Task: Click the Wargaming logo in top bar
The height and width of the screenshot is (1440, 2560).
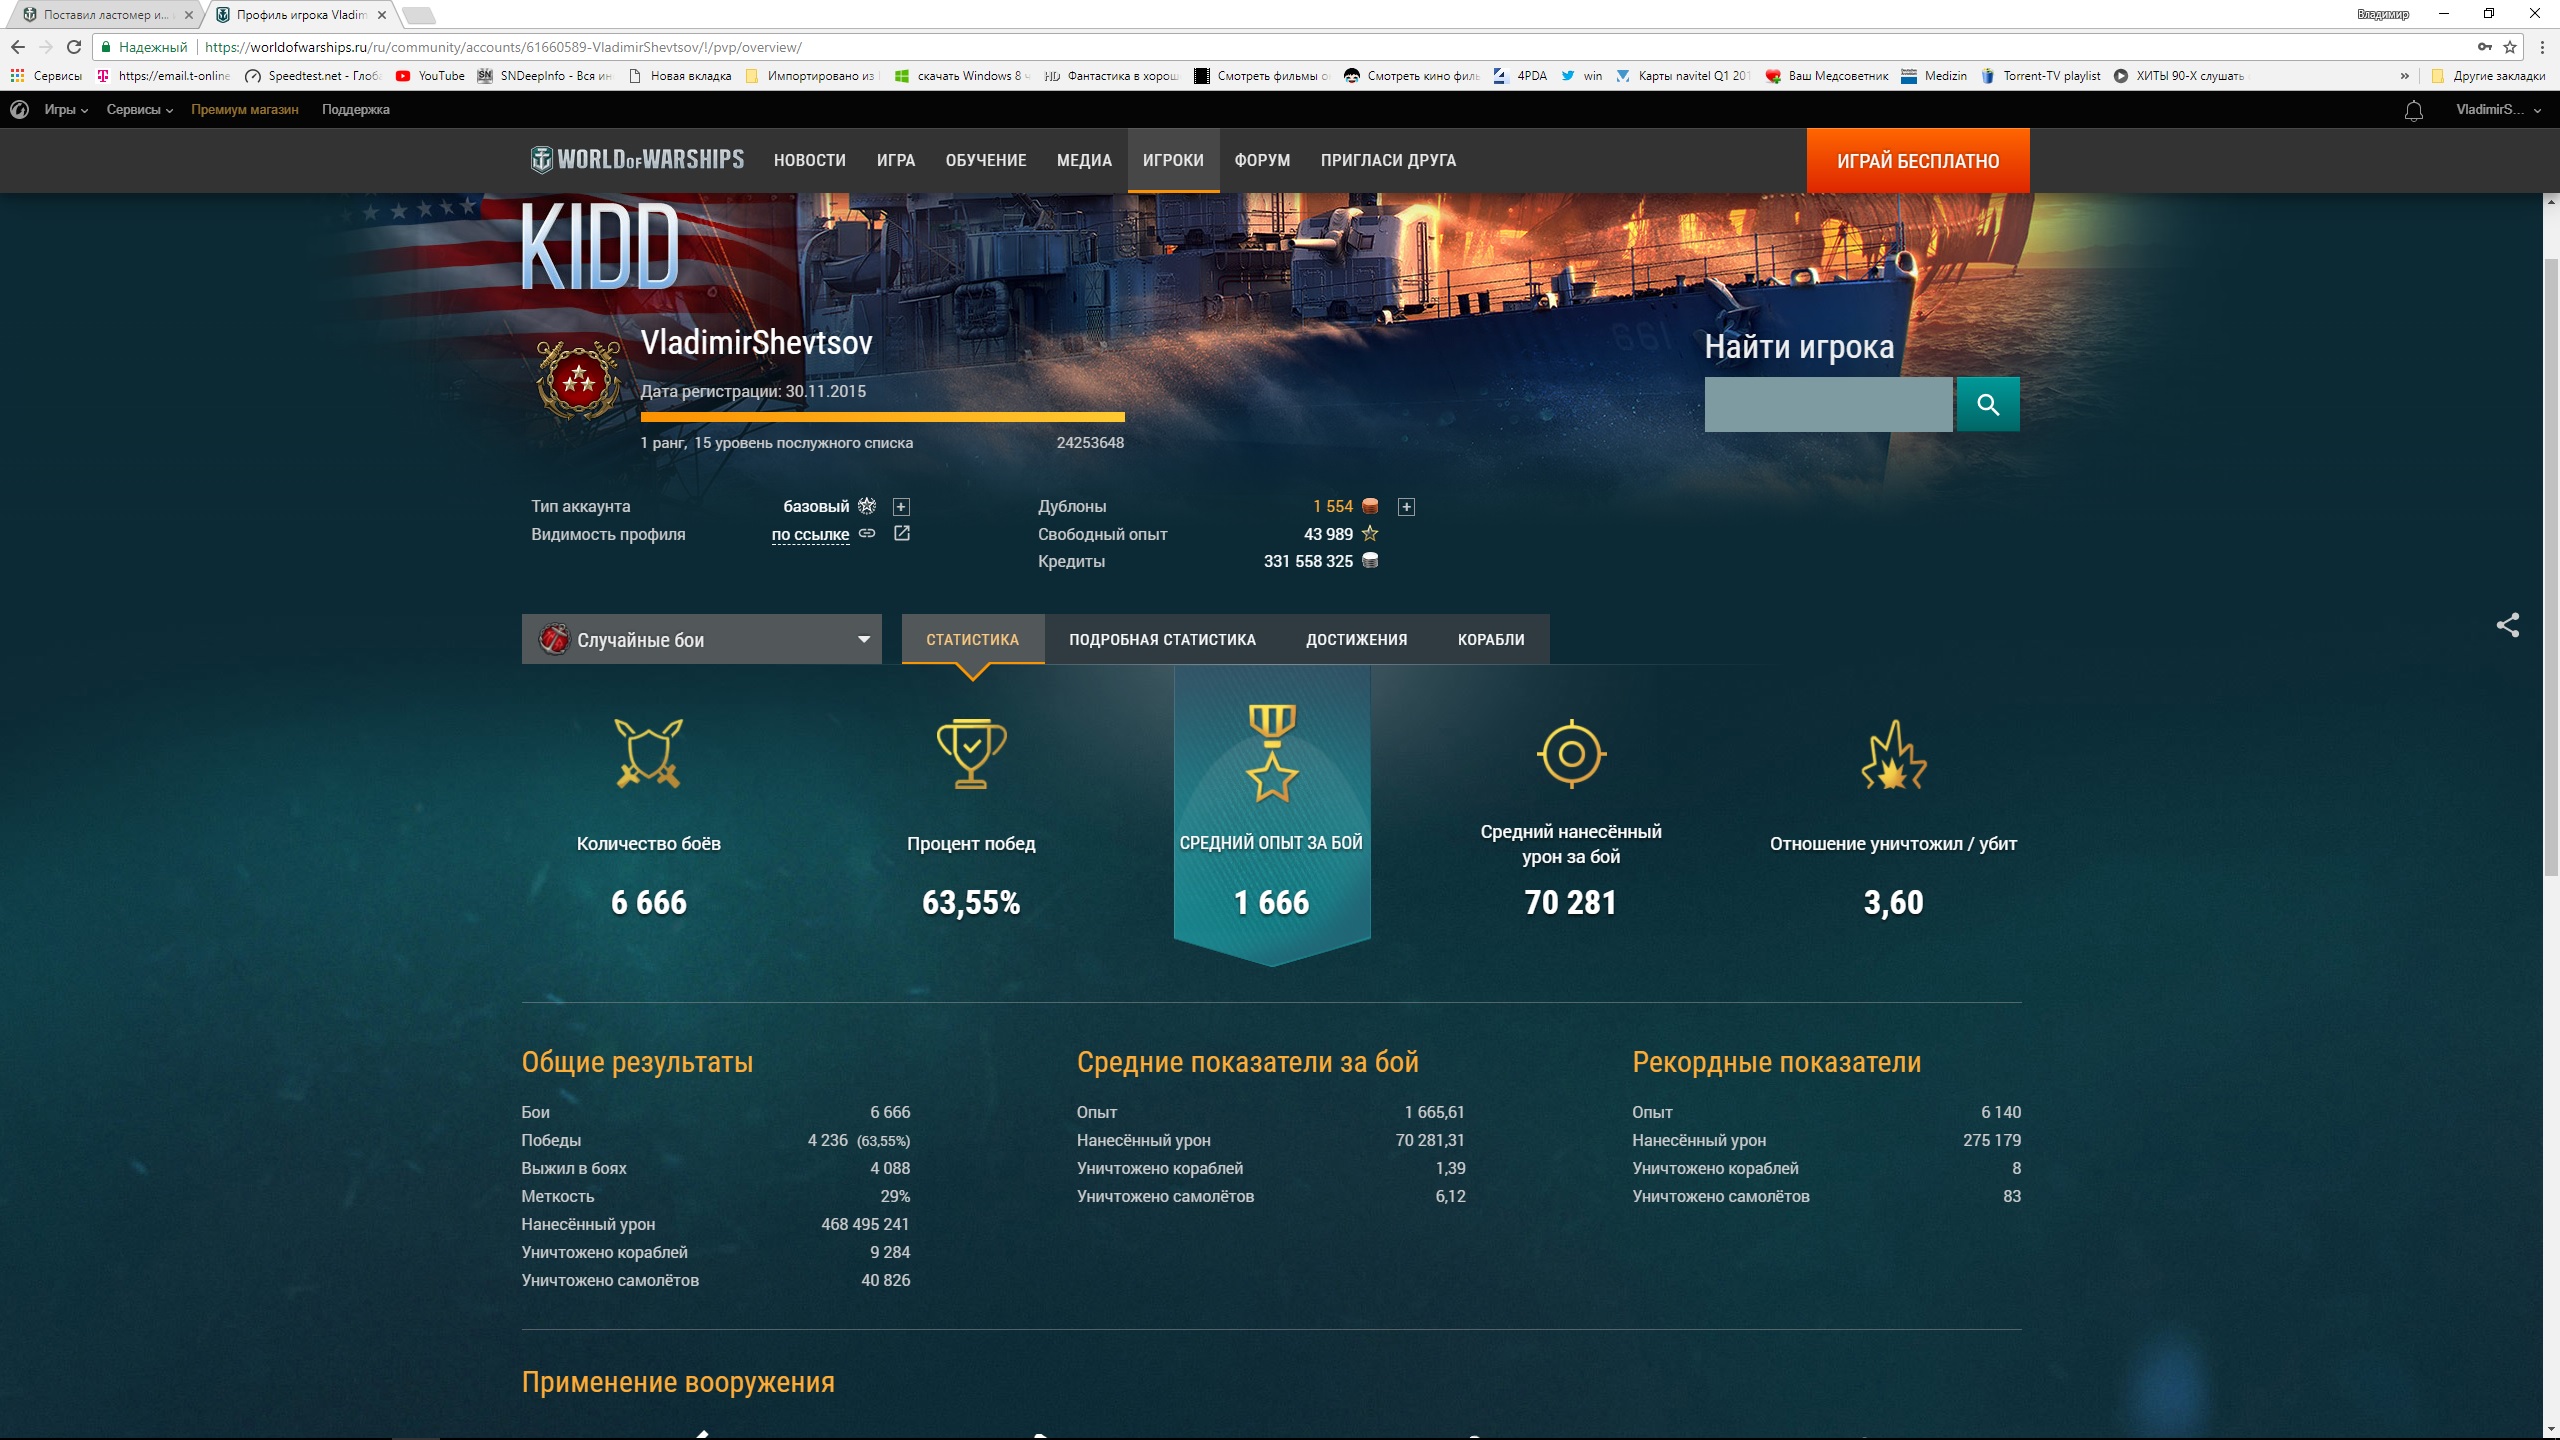Action: [19, 110]
